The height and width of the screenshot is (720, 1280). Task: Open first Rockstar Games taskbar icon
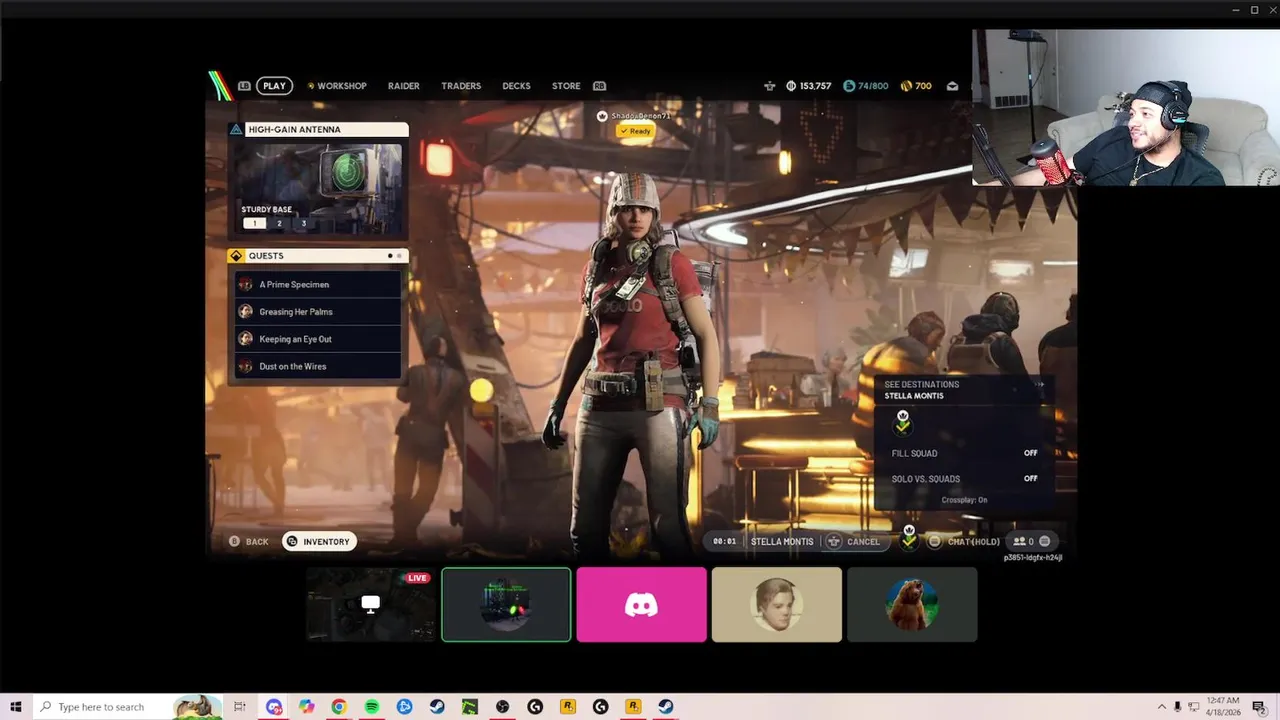[x=567, y=707]
